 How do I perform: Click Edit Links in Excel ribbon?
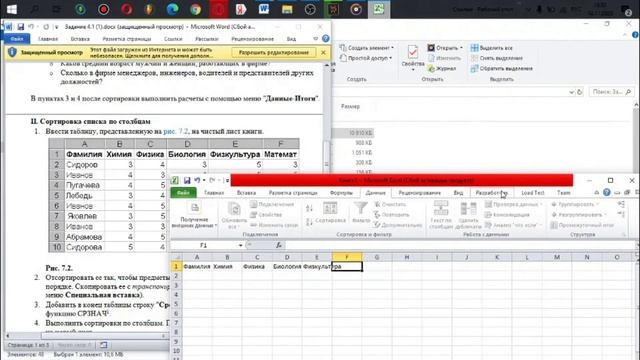pyautogui.click(x=273, y=225)
